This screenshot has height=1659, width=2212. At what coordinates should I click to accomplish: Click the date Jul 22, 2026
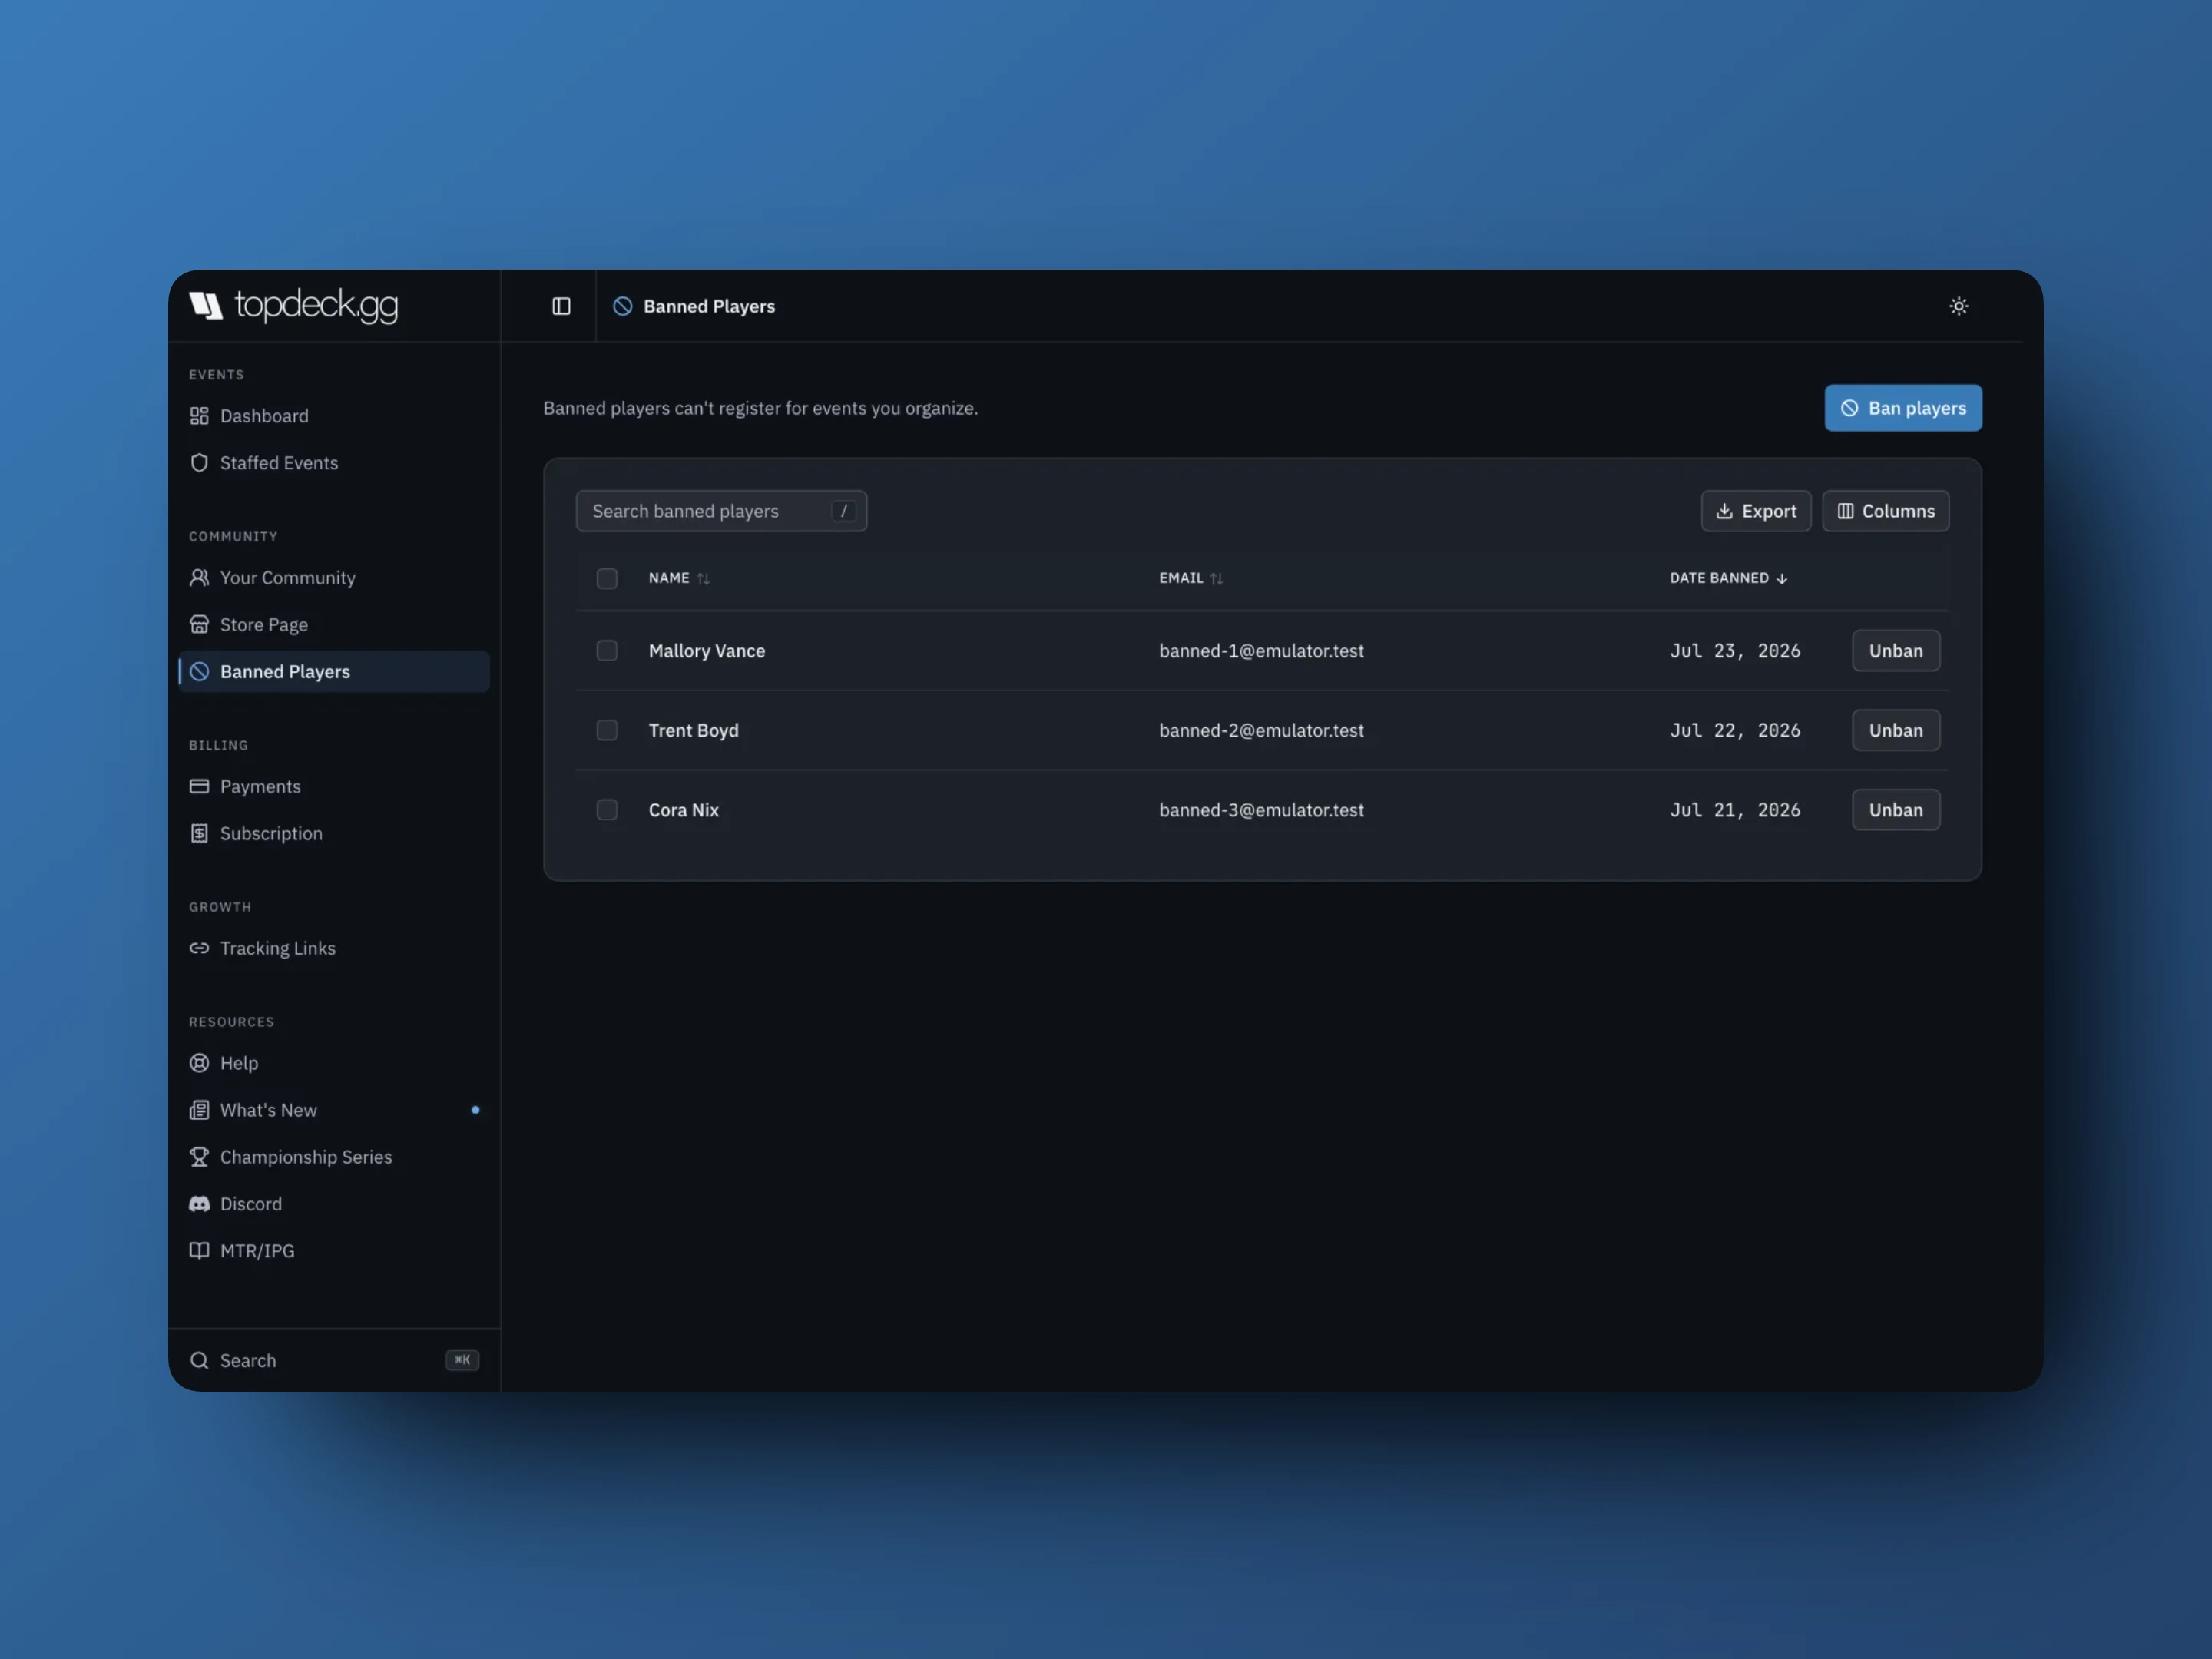pyautogui.click(x=1735, y=731)
